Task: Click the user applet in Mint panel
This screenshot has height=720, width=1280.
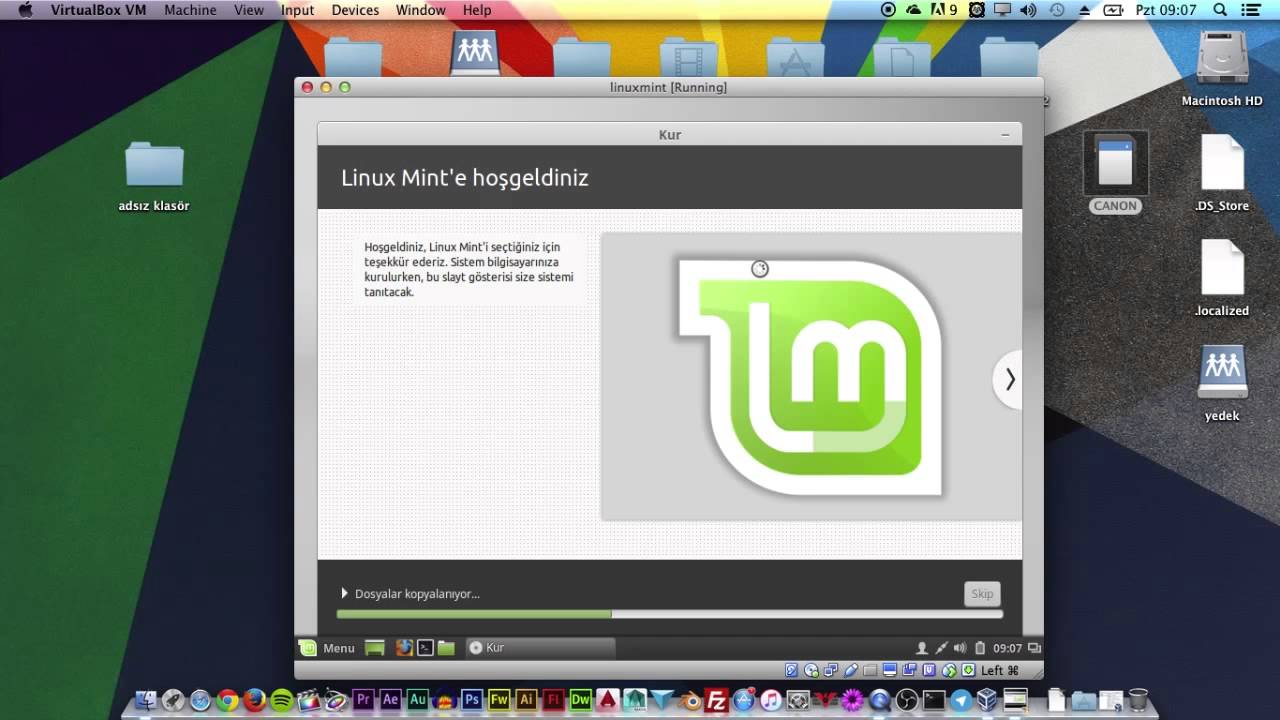Action: coord(922,648)
